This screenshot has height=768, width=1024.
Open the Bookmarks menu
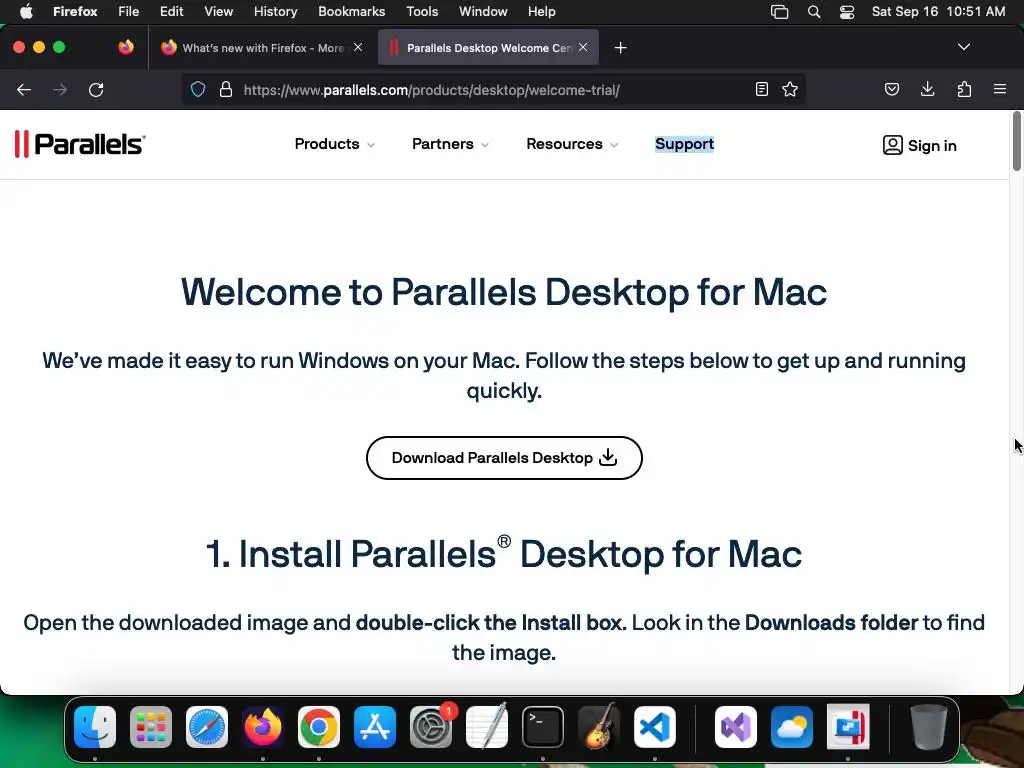coord(351,12)
